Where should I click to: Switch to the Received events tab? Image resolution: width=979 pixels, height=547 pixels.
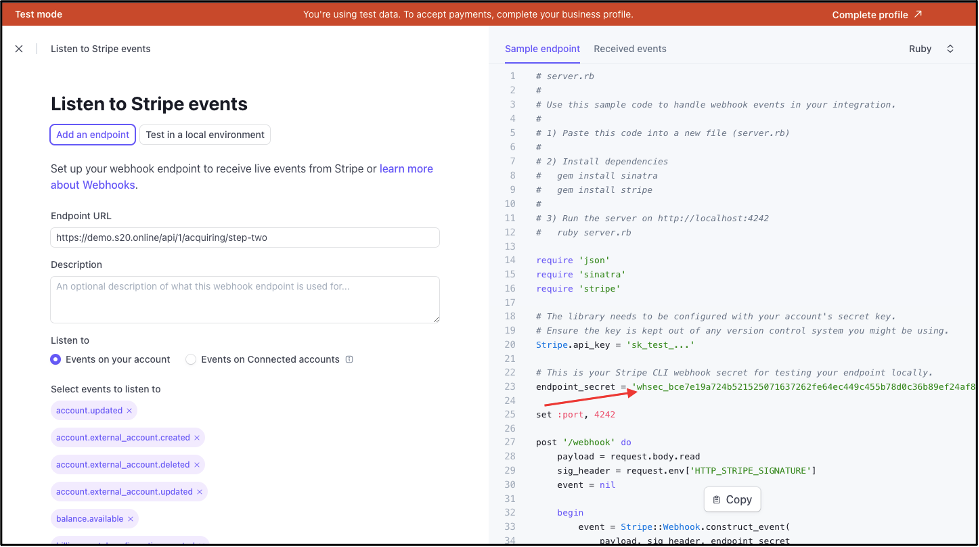[629, 49]
